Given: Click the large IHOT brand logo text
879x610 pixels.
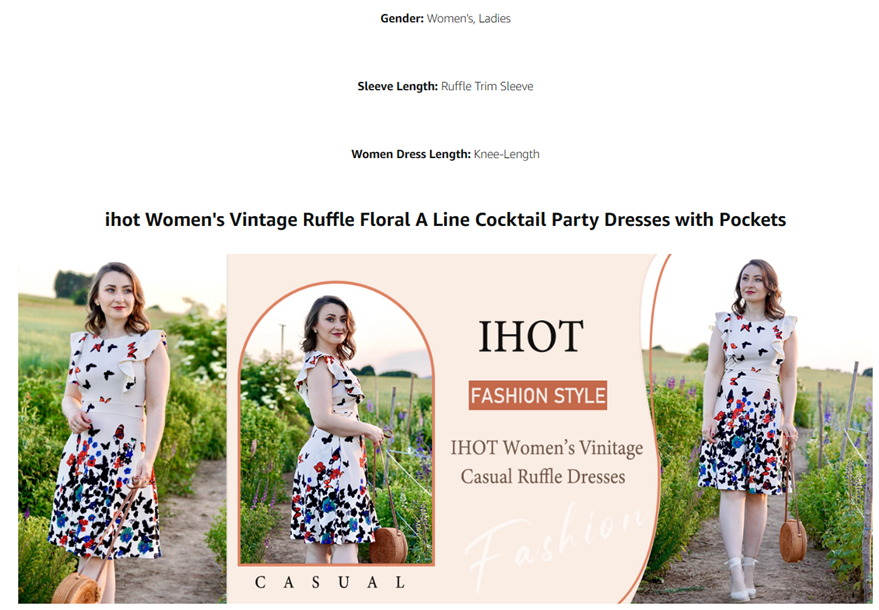Looking at the screenshot, I should coord(531,336).
